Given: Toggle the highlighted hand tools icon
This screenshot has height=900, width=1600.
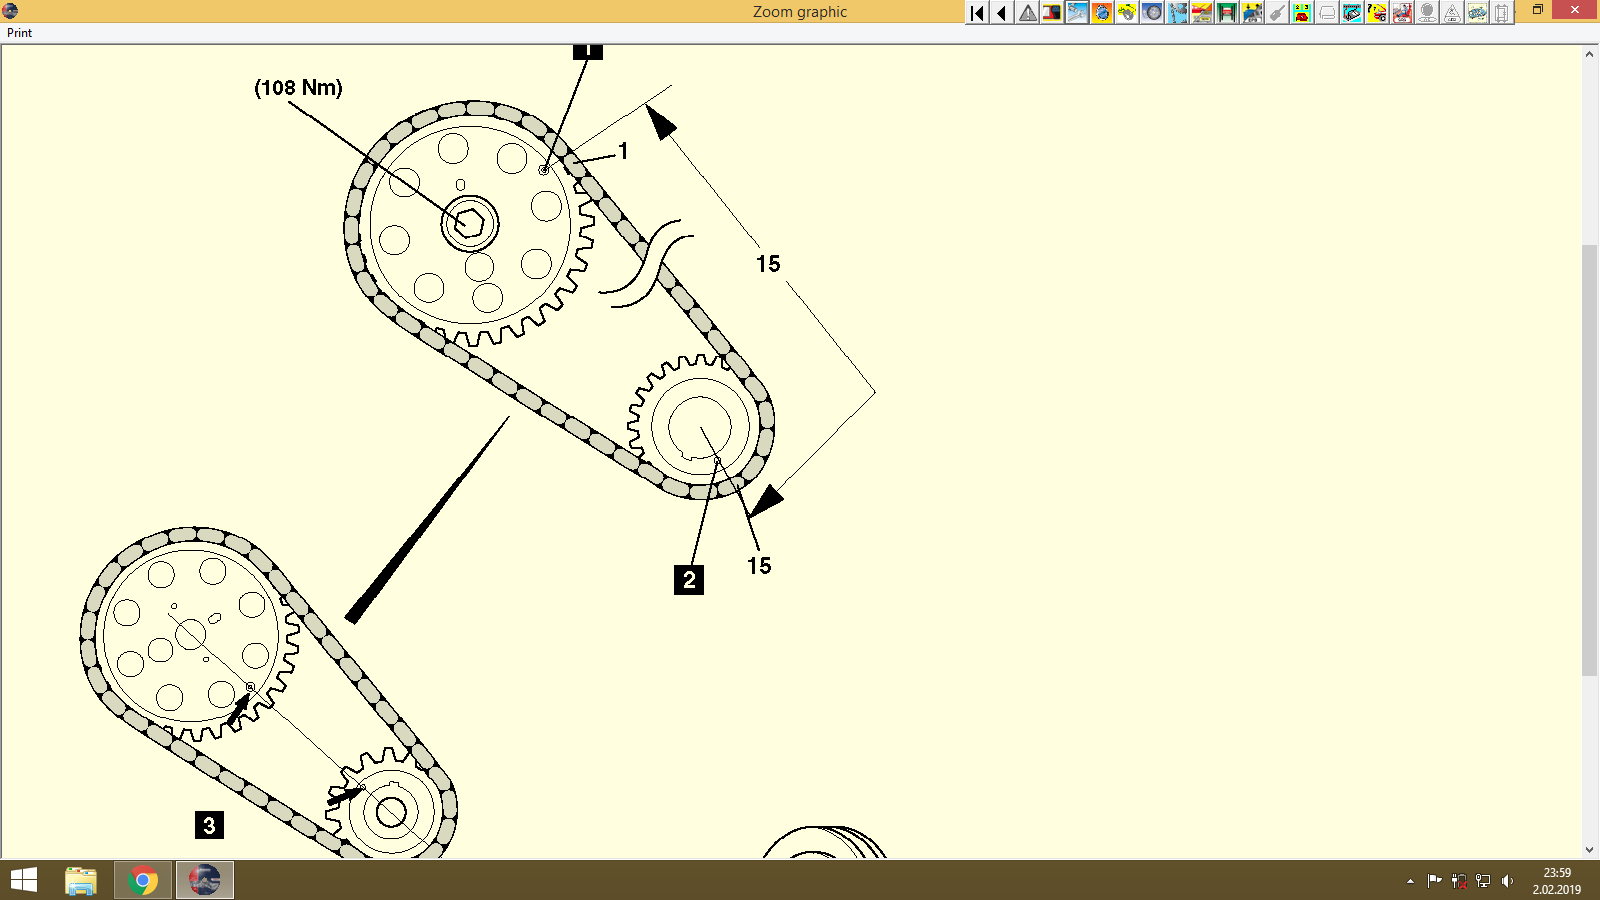Looking at the screenshot, I should coord(1076,14).
